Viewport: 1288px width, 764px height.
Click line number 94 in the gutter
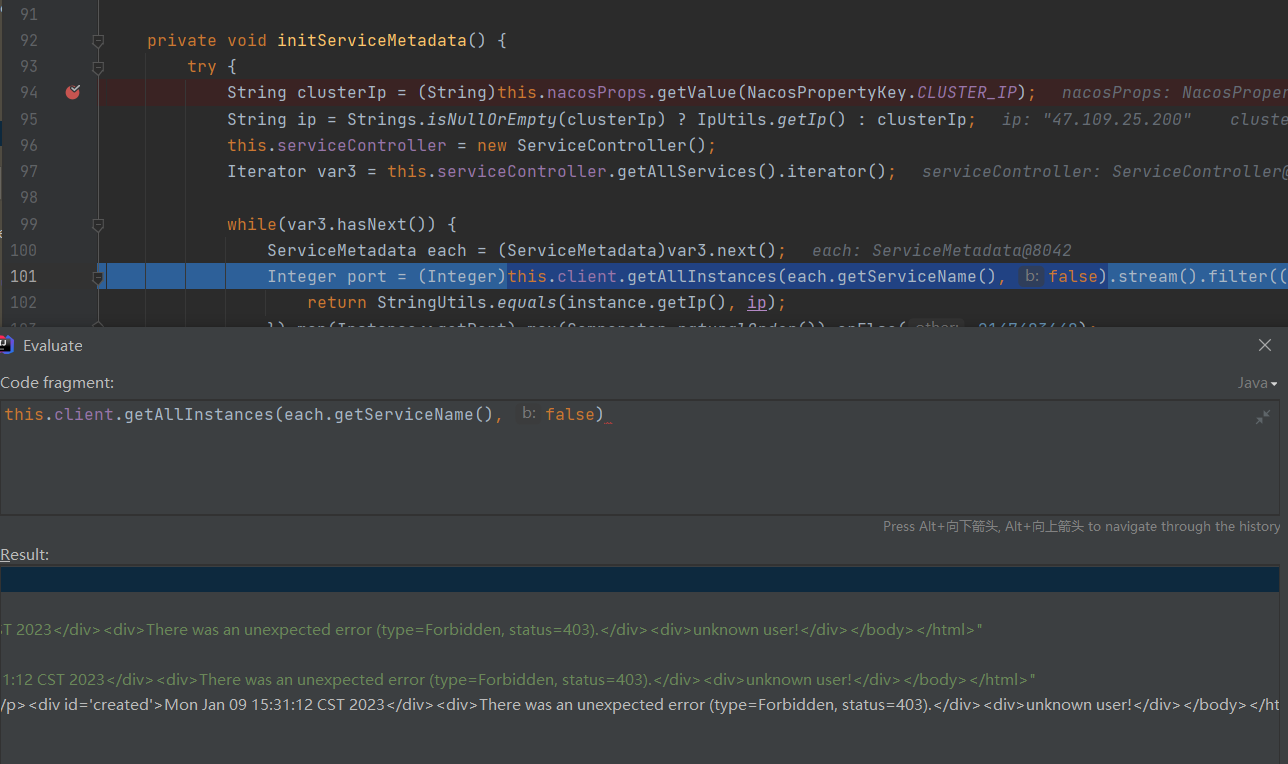click(x=28, y=93)
